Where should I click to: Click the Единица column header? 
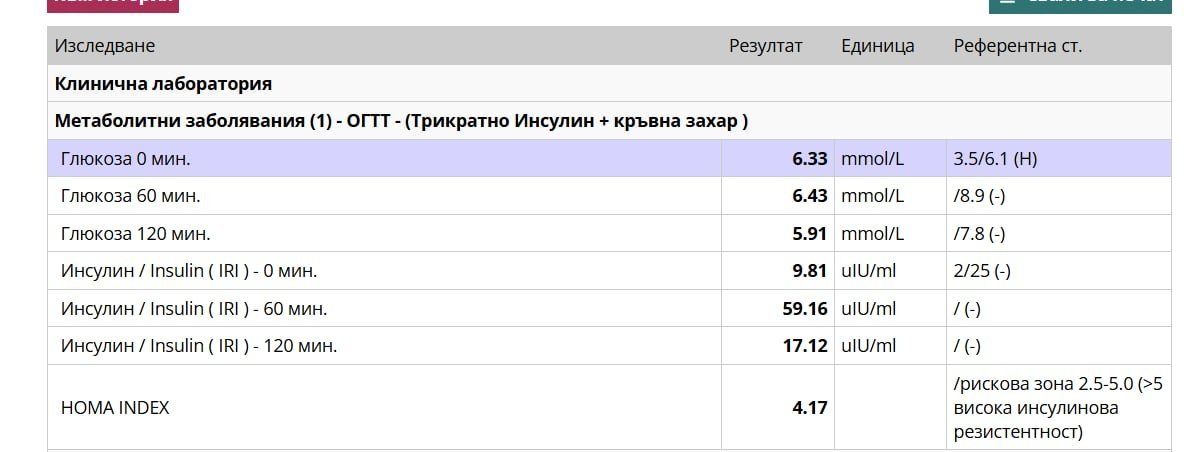877,45
